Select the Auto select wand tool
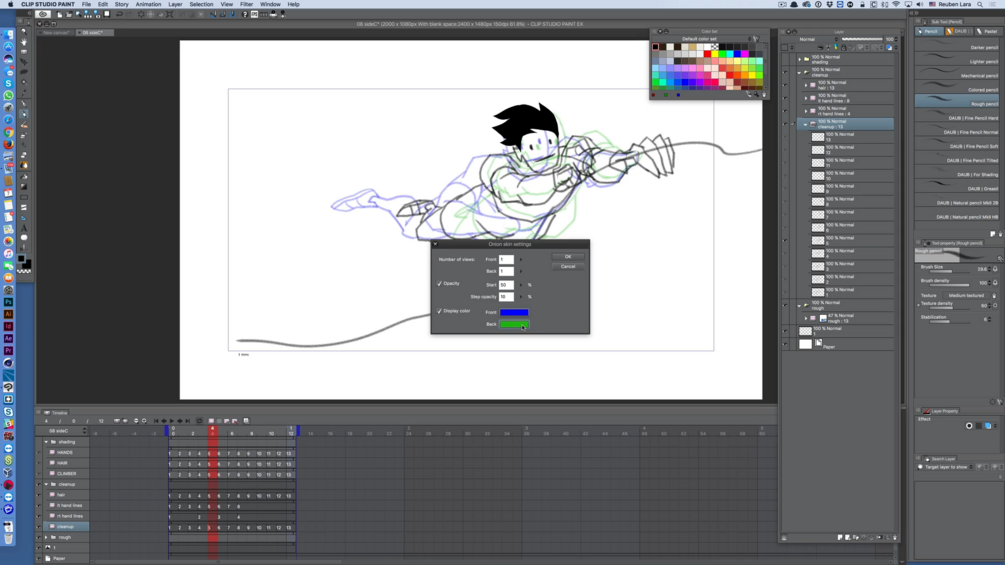The image size is (1005, 565). pos(24,82)
